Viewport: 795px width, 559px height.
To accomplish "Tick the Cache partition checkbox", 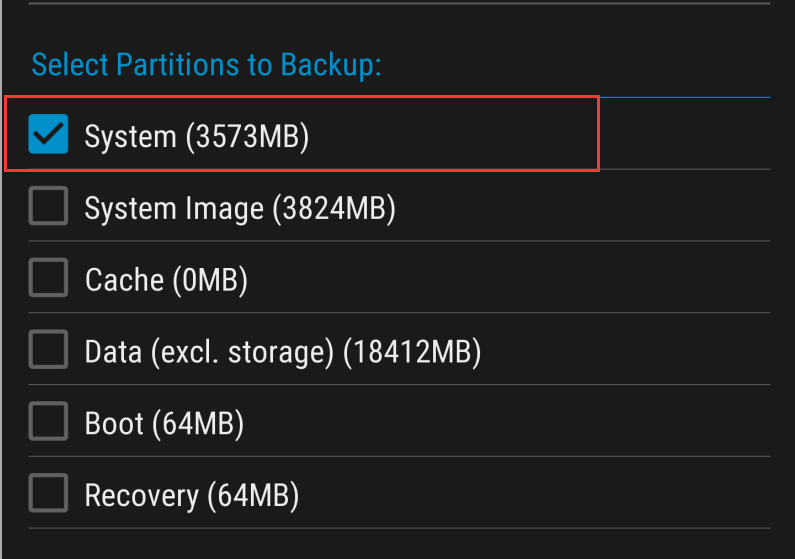I will pos(48,278).
